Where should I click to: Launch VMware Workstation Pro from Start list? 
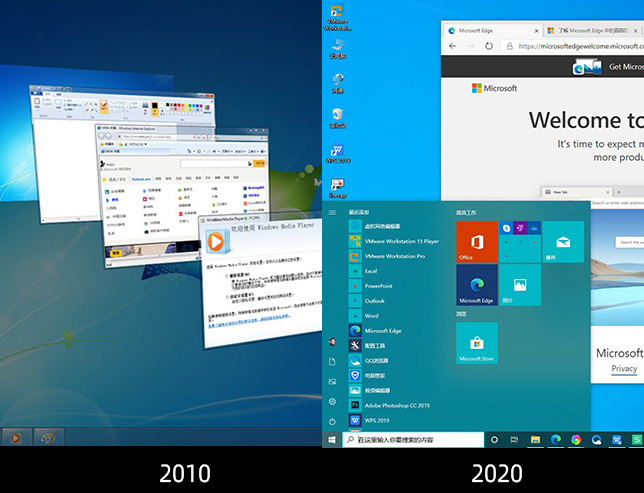click(x=388, y=256)
